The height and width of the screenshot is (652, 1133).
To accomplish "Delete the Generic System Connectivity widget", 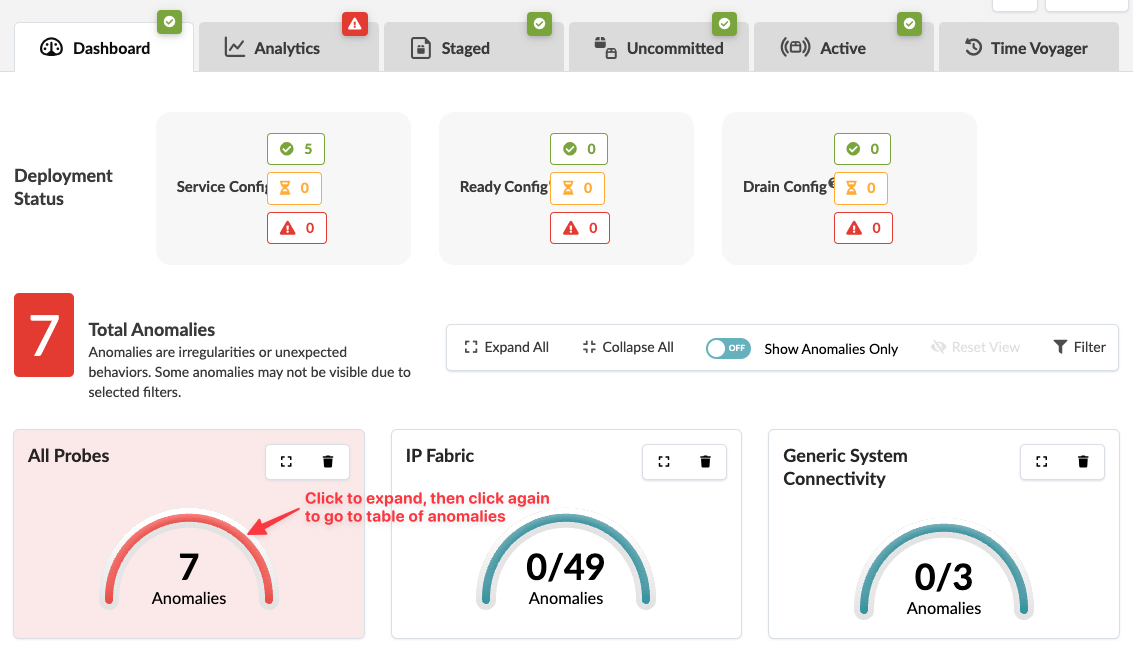I will 1083,461.
